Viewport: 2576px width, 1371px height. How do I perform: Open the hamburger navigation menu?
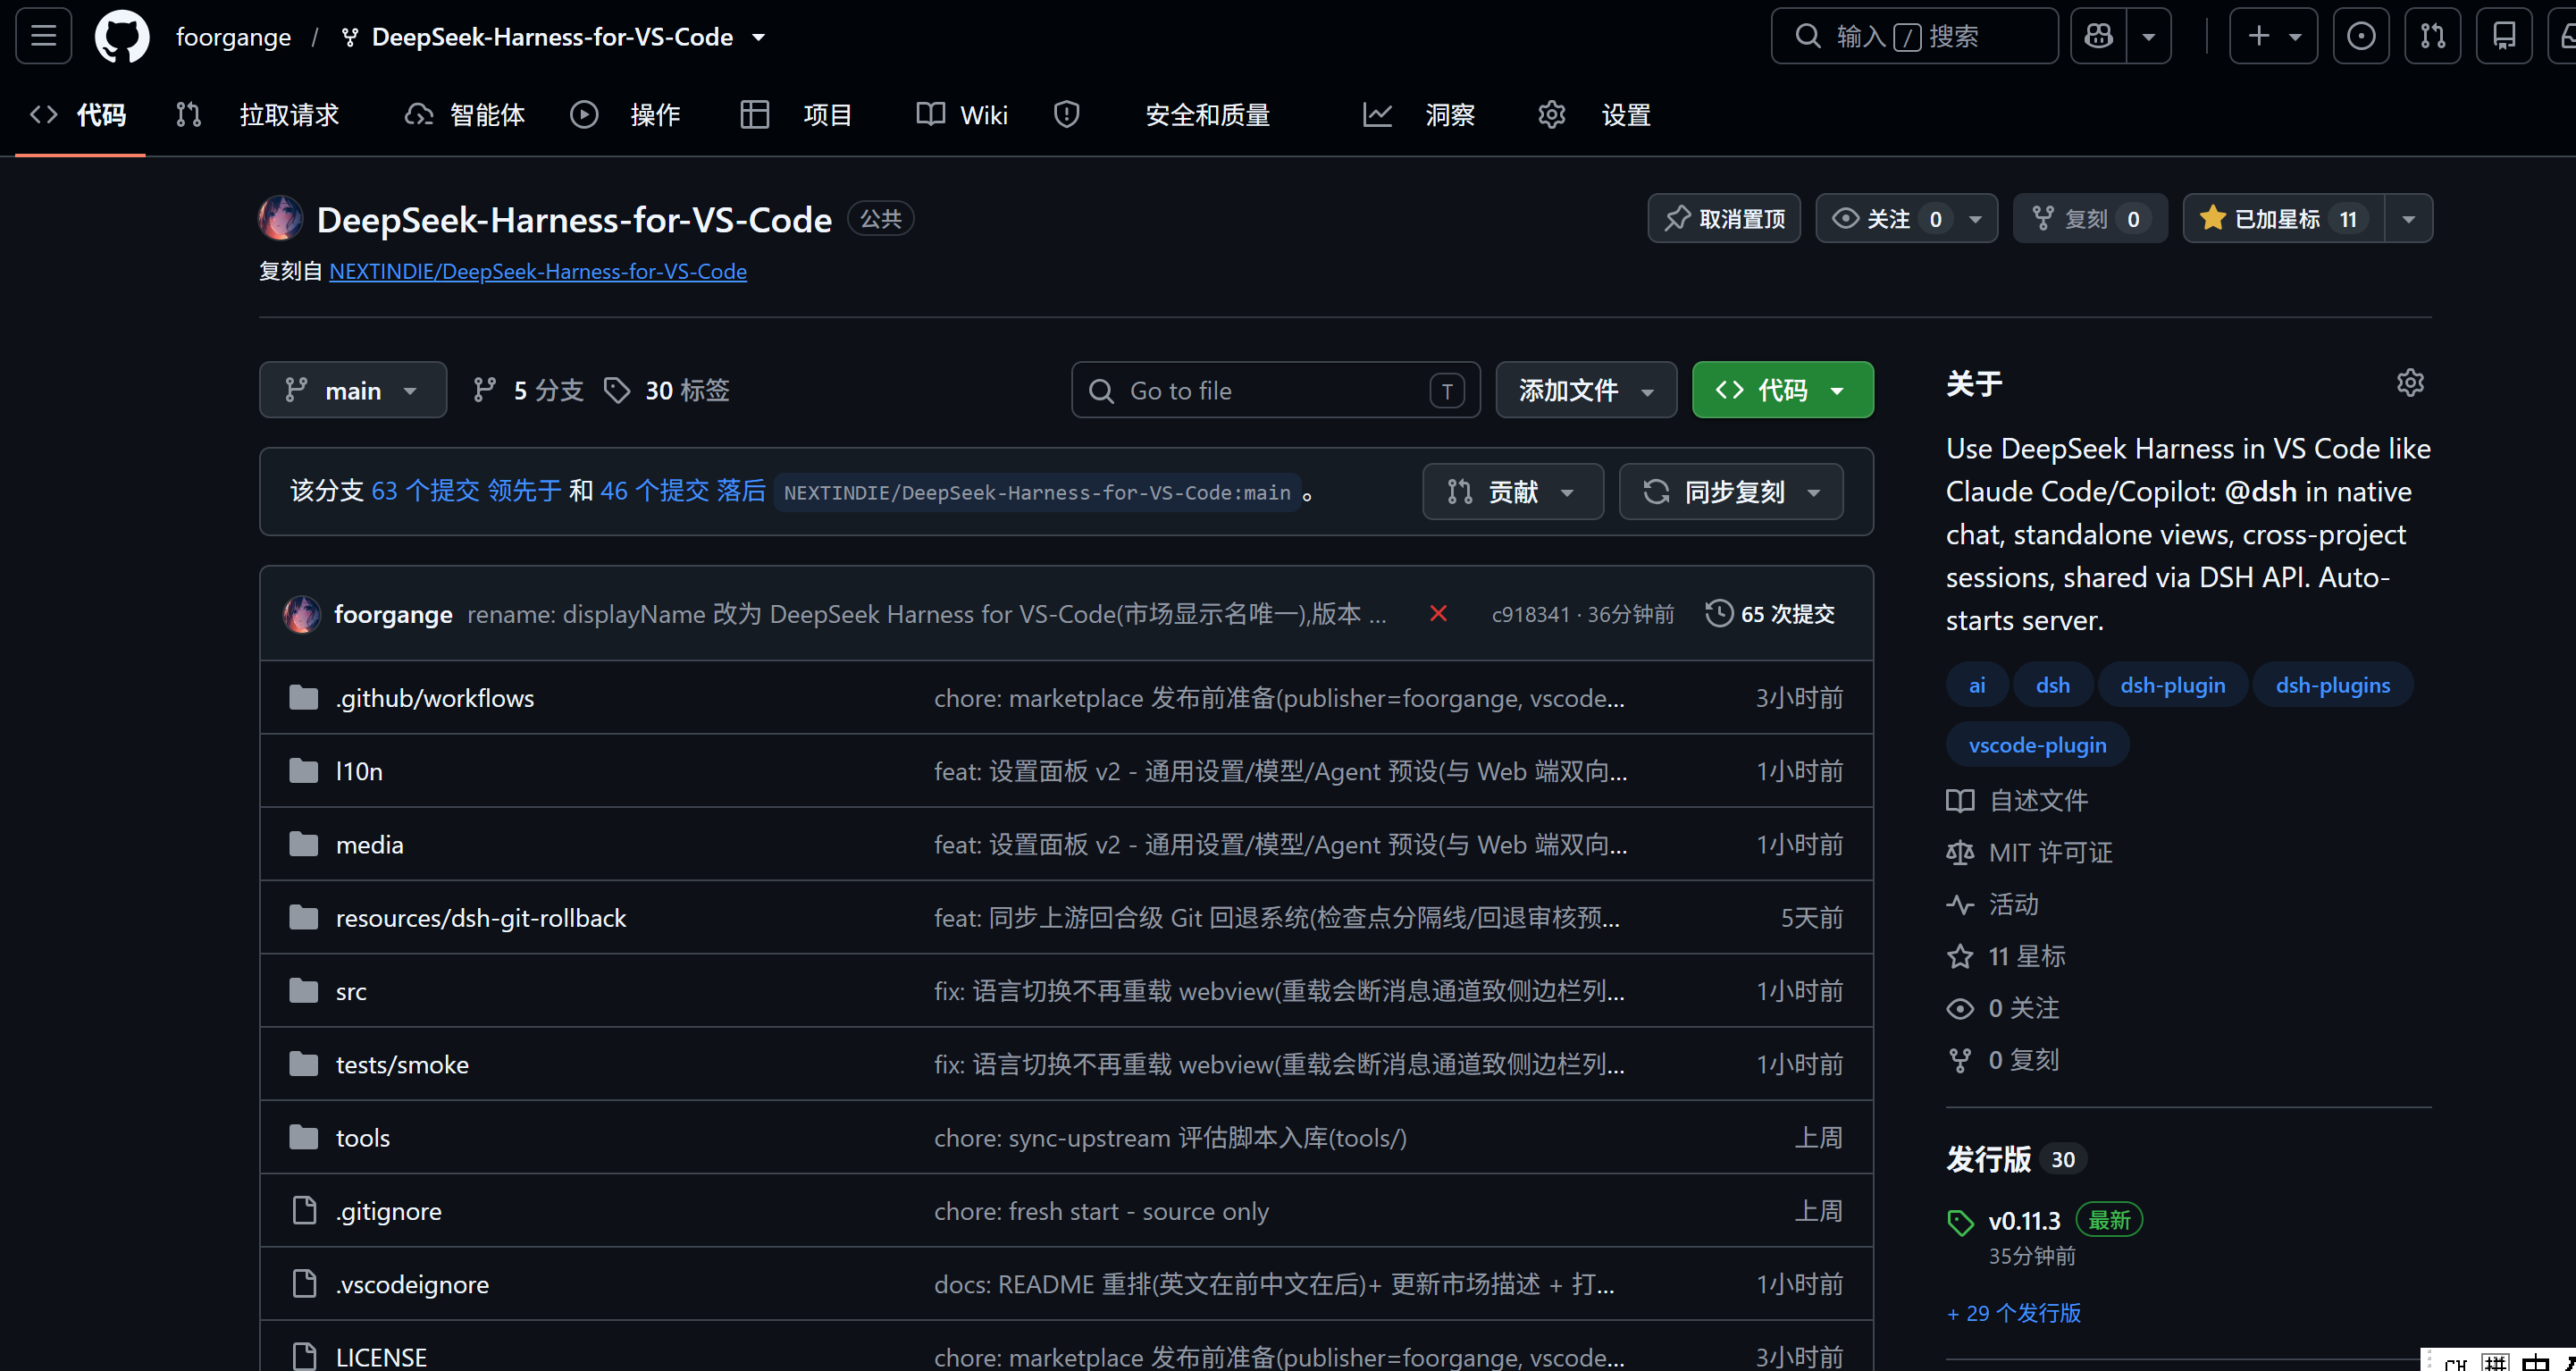(x=43, y=36)
